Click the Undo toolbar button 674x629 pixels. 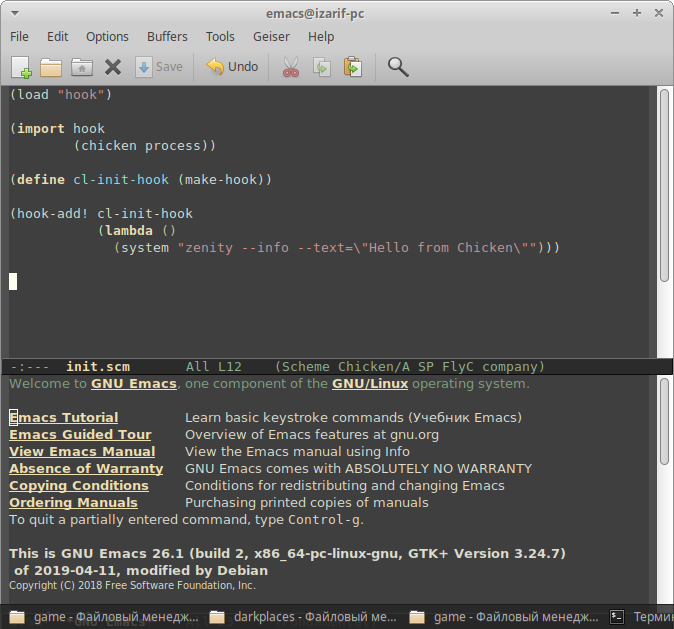pyautogui.click(x=232, y=67)
